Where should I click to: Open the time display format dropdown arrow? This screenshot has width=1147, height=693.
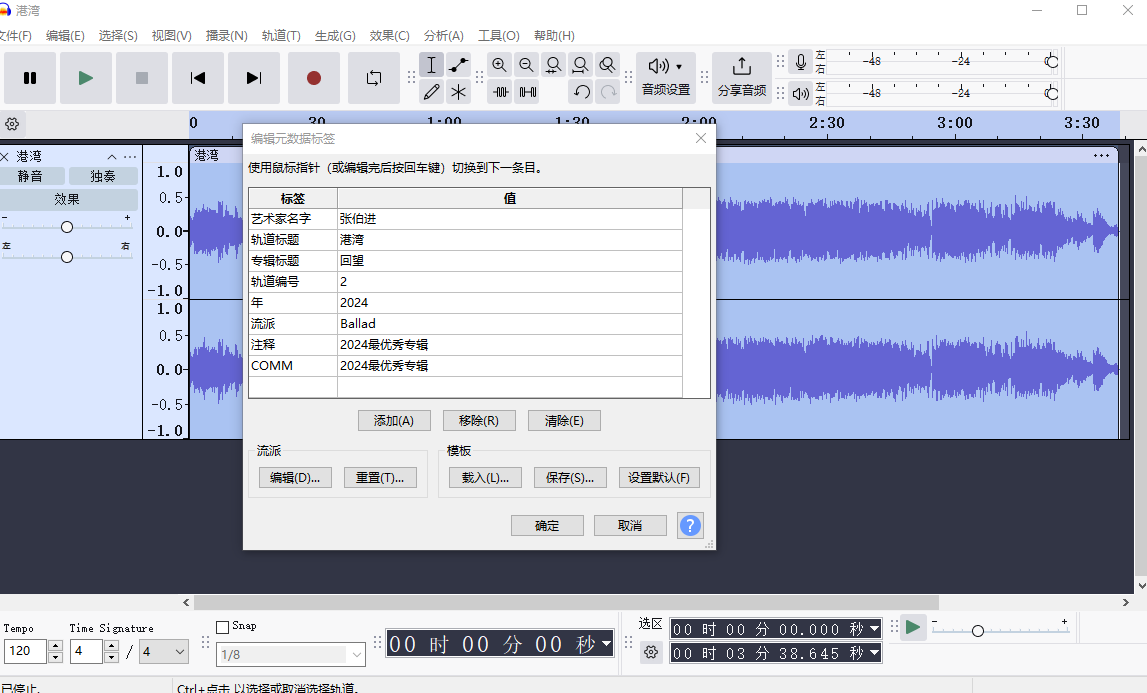(x=606, y=644)
